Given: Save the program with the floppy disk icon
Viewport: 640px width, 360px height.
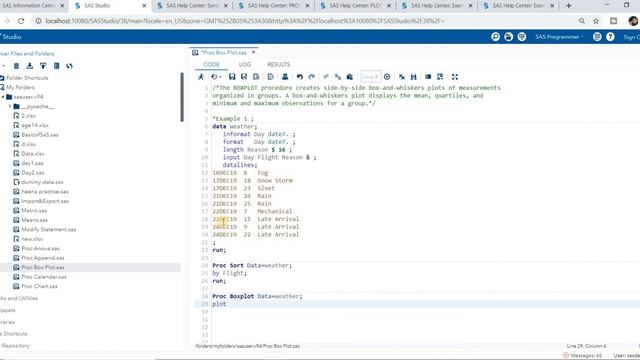Looking at the screenshot, I should [232, 77].
